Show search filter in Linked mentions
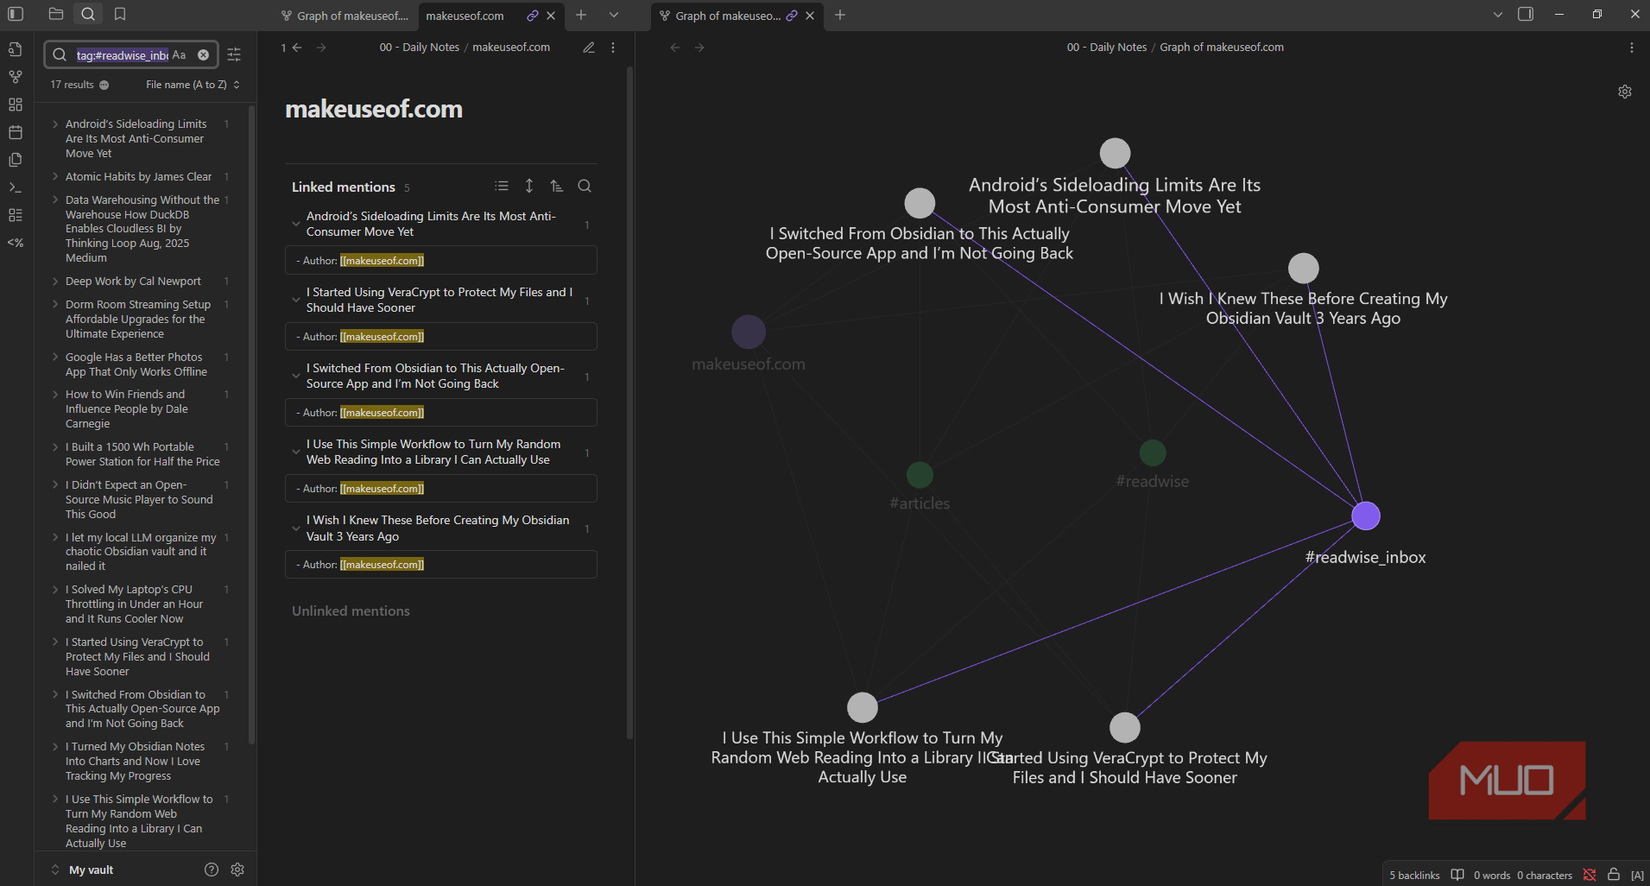 click(584, 186)
